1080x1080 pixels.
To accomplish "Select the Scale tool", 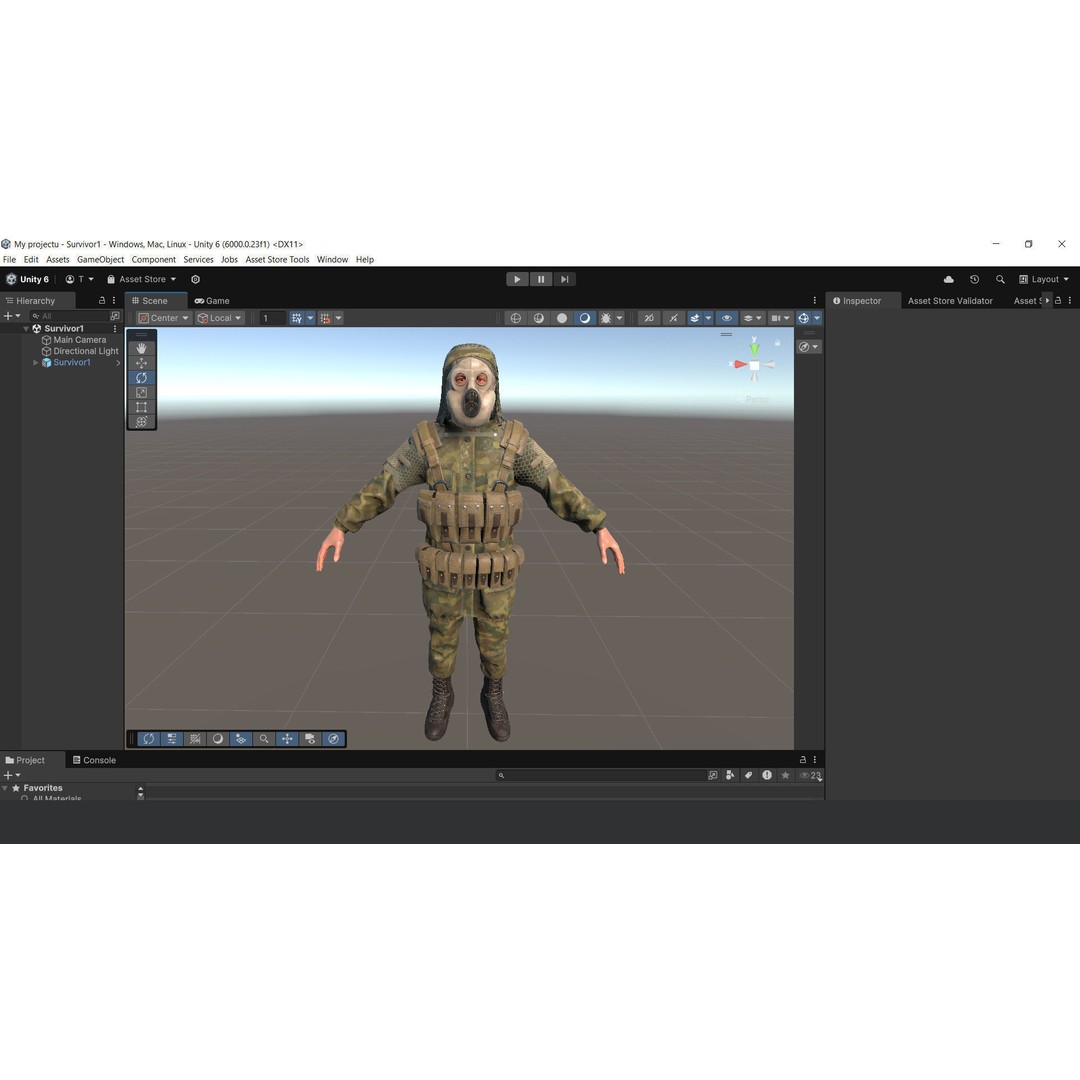I will [x=141, y=393].
